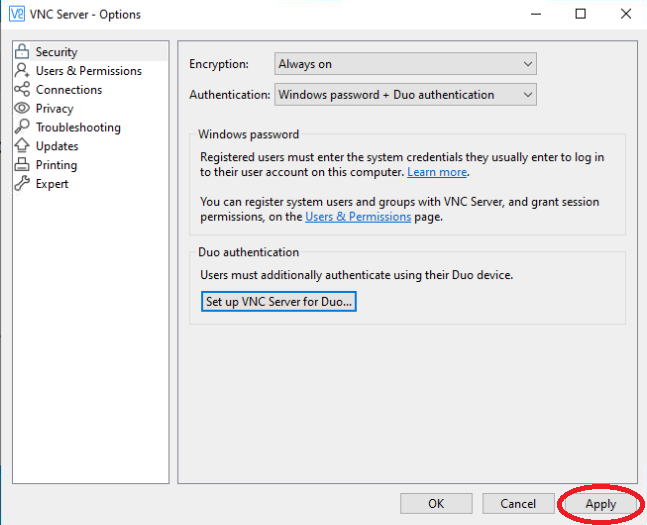Click the 'Windows password' group heading
Viewport: 647px width, 525px height.
point(248,134)
